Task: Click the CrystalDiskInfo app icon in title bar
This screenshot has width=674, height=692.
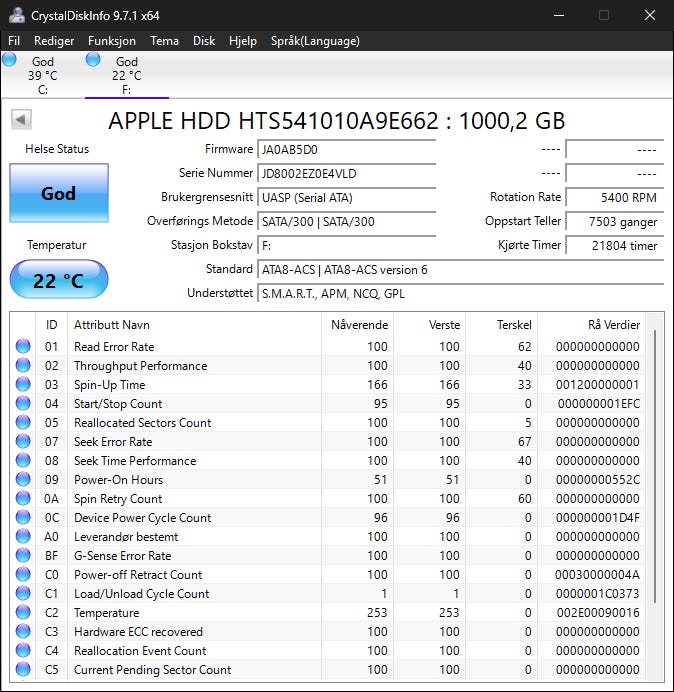Action: 17,15
